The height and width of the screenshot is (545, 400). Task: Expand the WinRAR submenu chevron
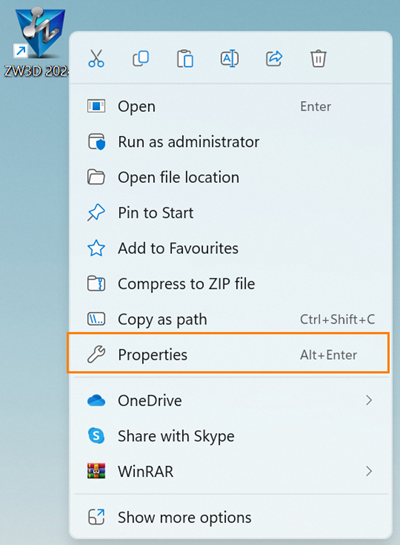[x=369, y=471]
